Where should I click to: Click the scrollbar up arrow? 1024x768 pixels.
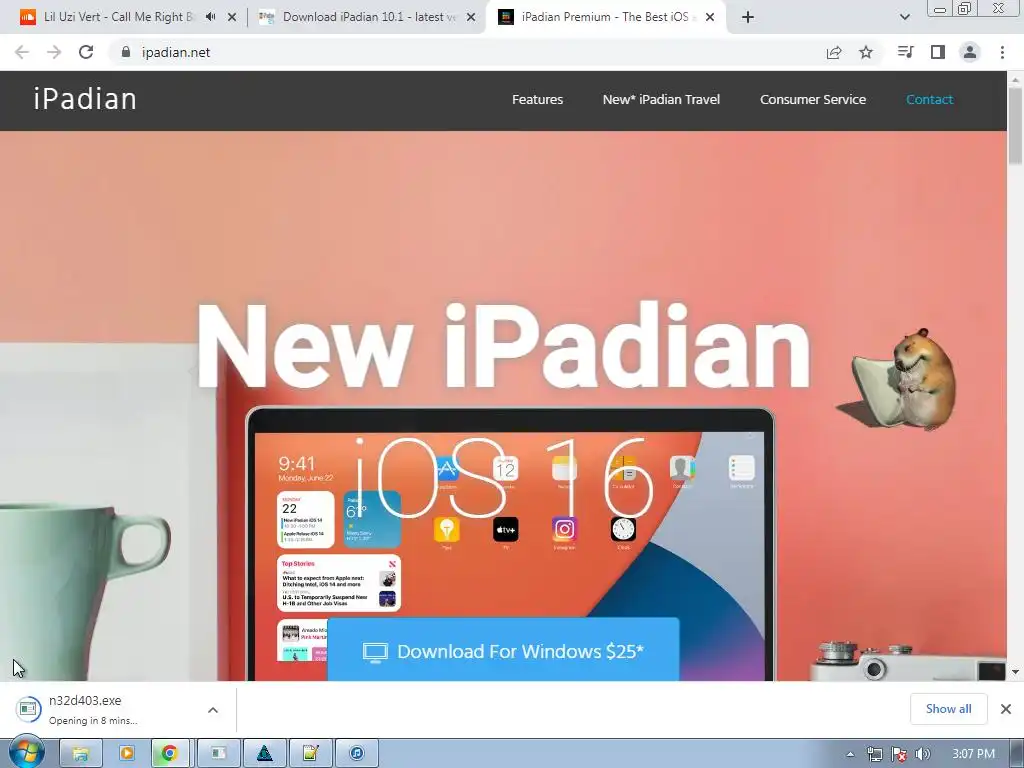tap(1015, 79)
